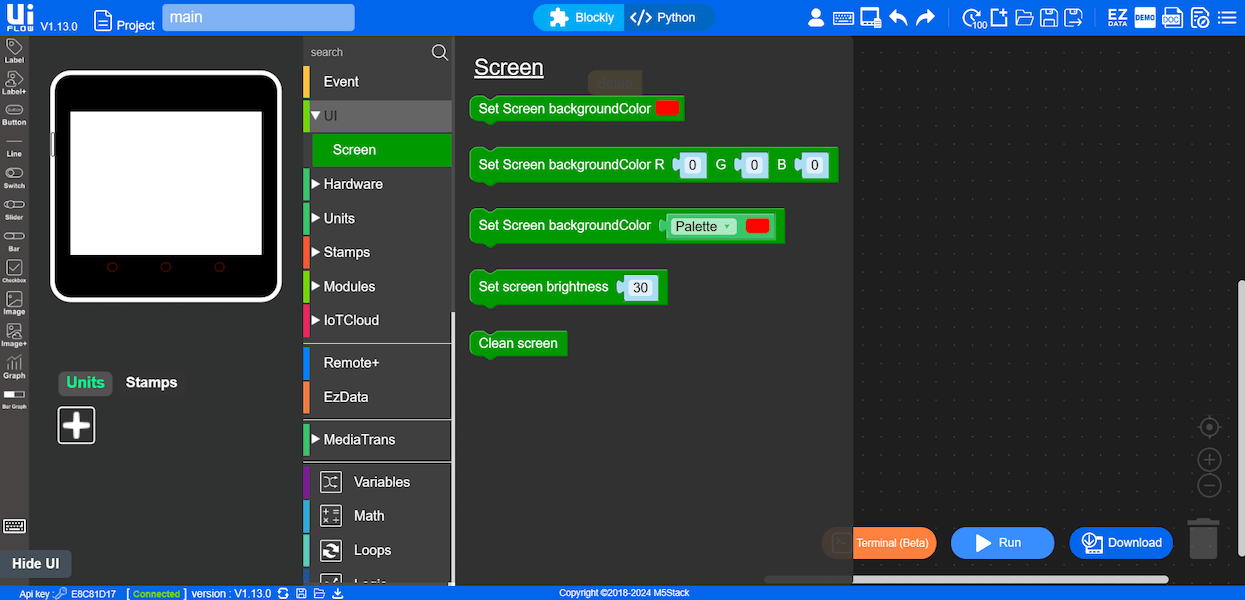Open the hamburger list menu
This screenshot has width=1245, height=600.
click(x=1226, y=18)
